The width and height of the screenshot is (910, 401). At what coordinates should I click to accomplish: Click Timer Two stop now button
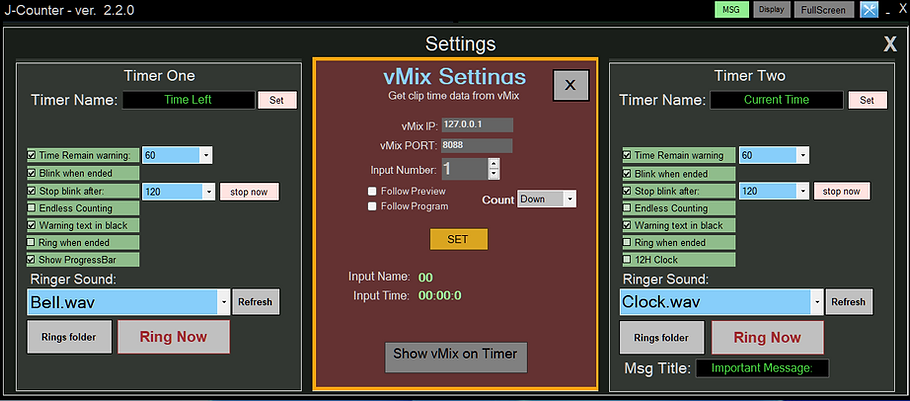pos(842,192)
